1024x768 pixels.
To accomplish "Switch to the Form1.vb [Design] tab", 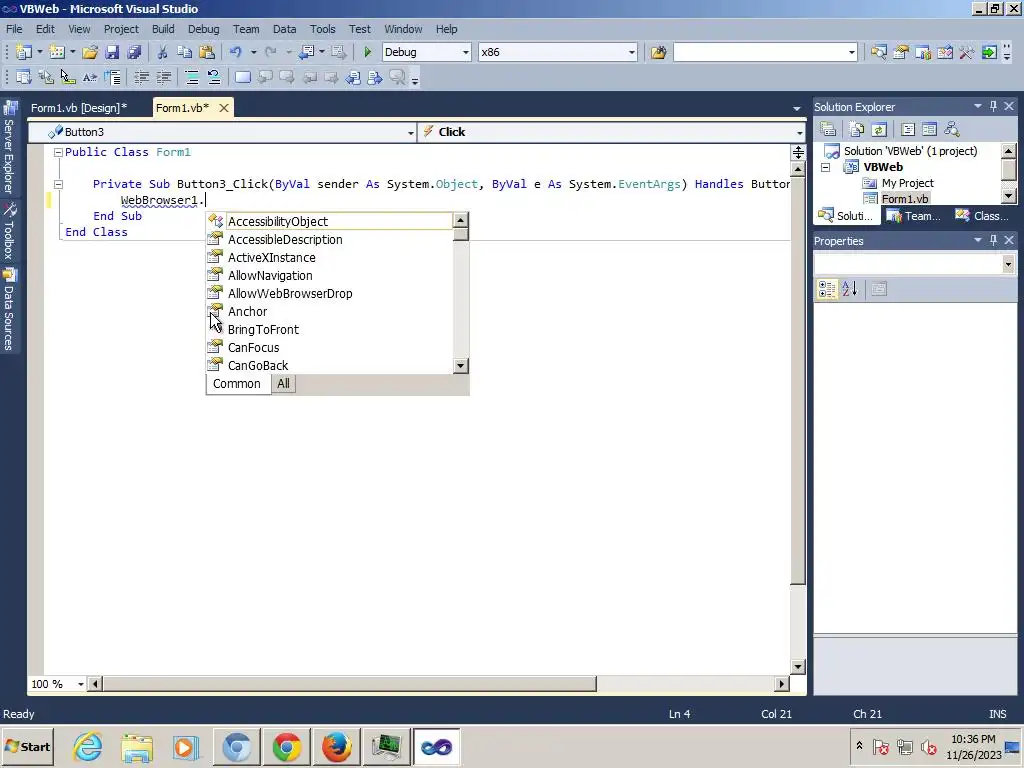I will [78, 108].
